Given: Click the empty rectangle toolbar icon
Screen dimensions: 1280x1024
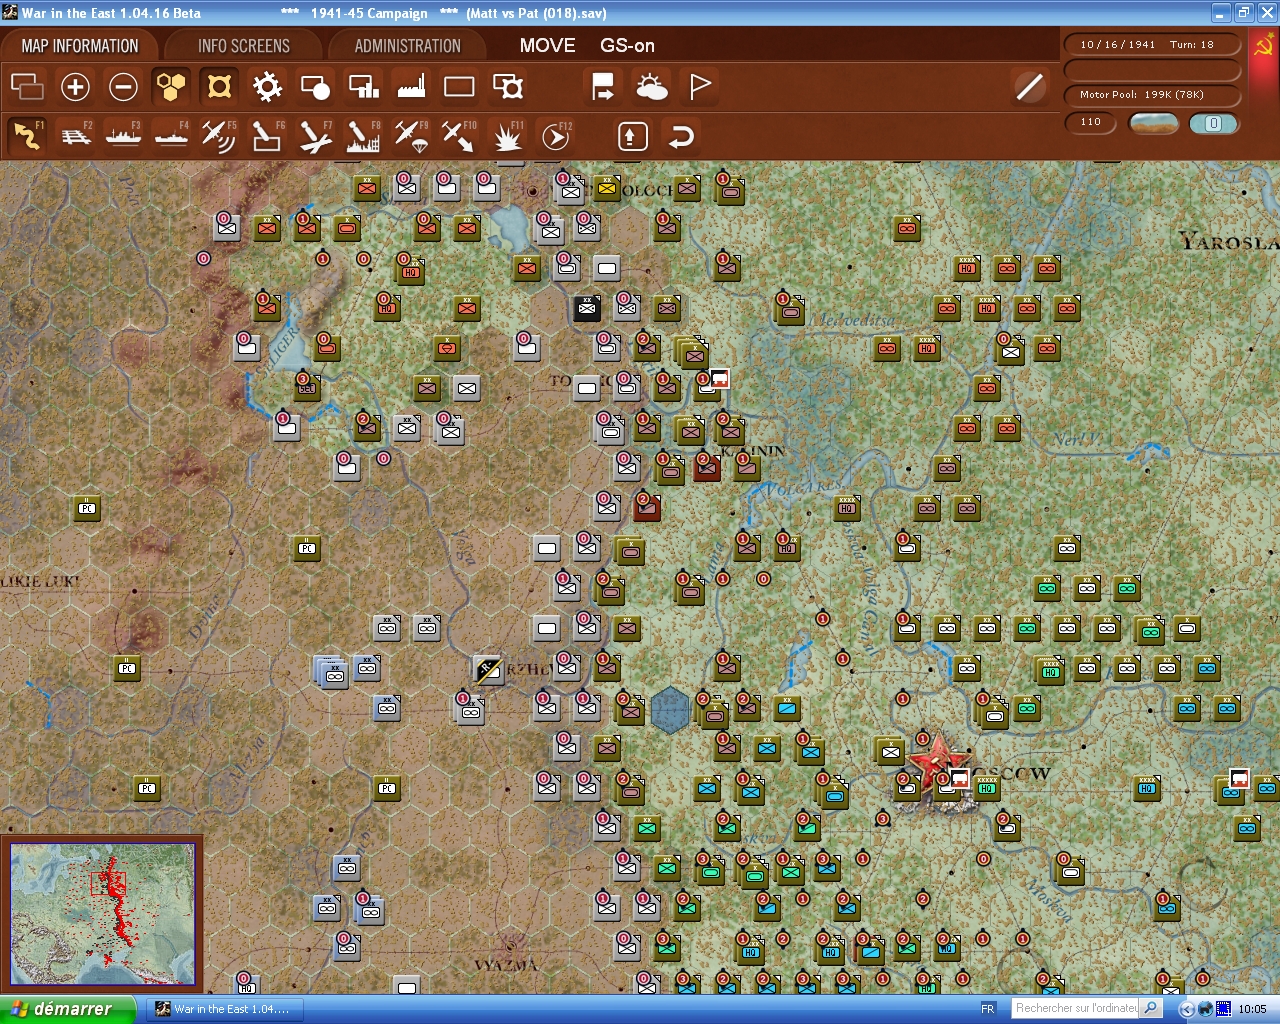Looking at the screenshot, I should (459, 87).
